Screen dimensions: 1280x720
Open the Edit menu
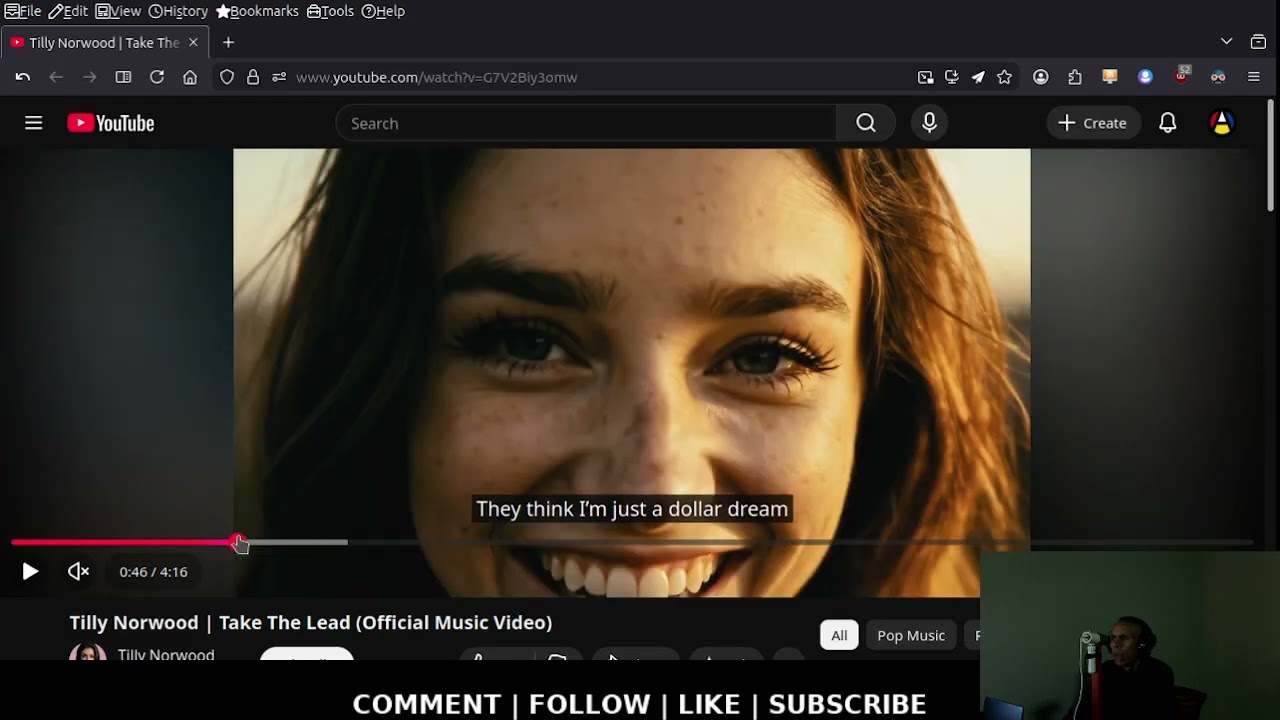pos(68,11)
